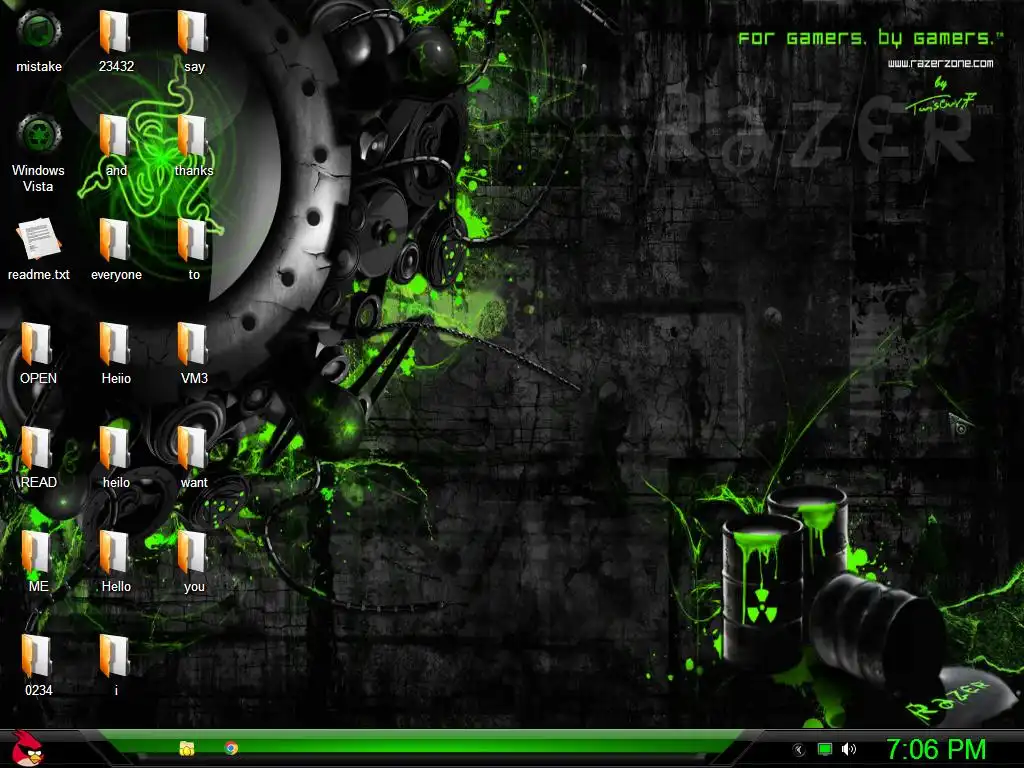This screenshot has height=768, width=1024.
Task: Click the 7:06 PM taskbar clock
Action: coord(936,750)
